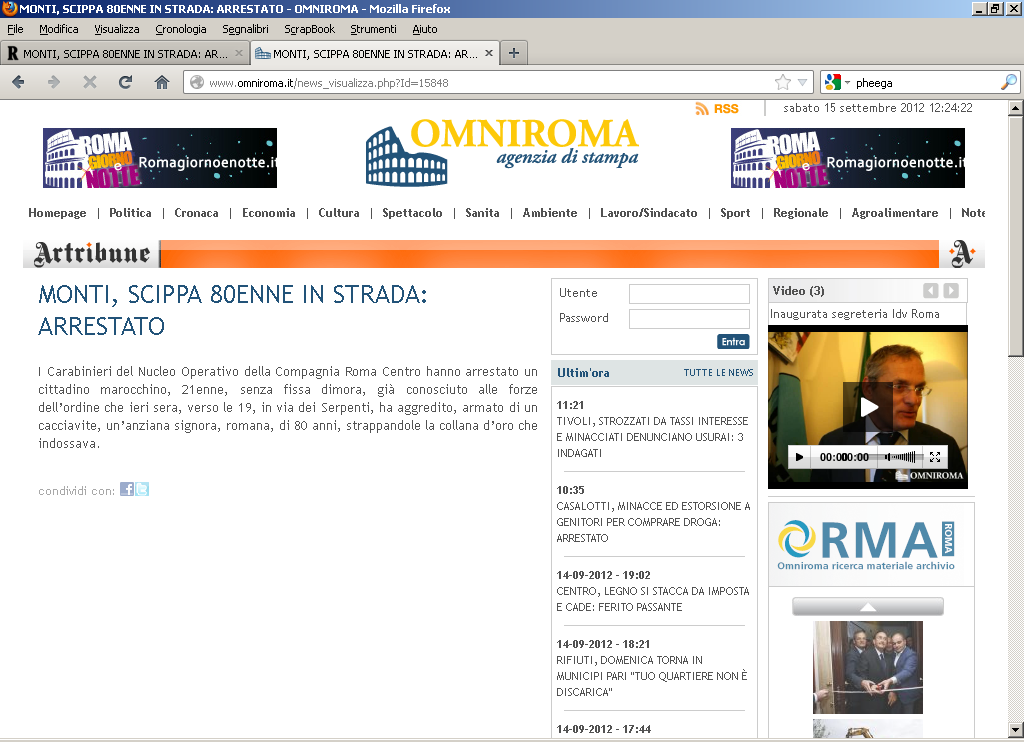This screenshot has height=742, width=1024.
Task: Open the browser home page
Action: [x=161, y=82]
